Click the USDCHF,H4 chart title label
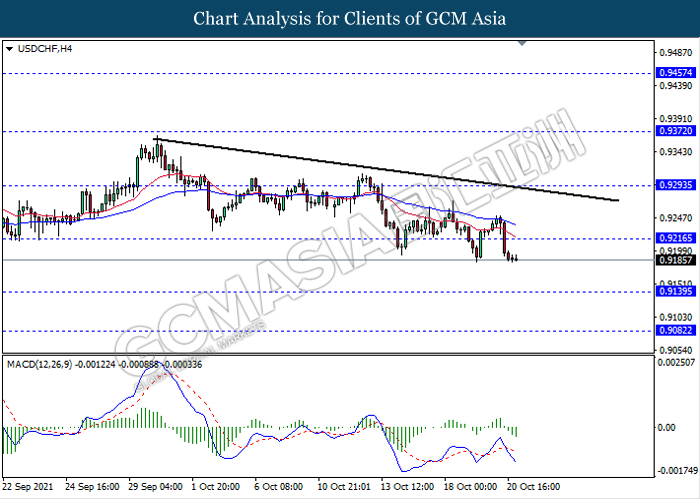Screen dimensions: 700x500 pos(45,49)
